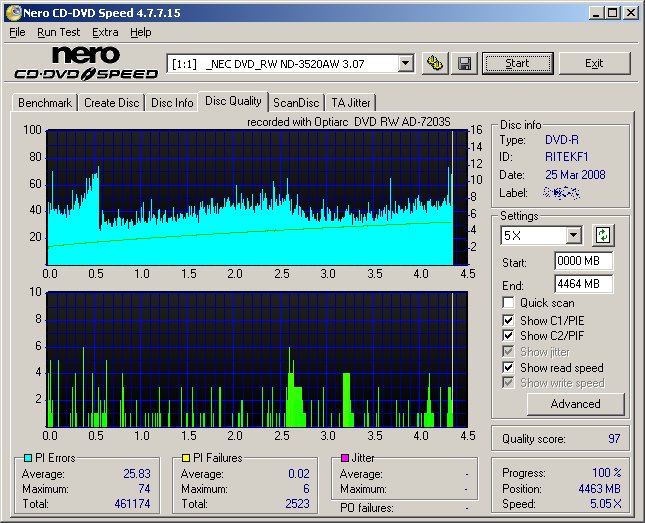The height and width of the screenshot is (523, 645).
Task: Click the disc type value DVD-R
Action: pyautogui.click(x=562, y=140)
